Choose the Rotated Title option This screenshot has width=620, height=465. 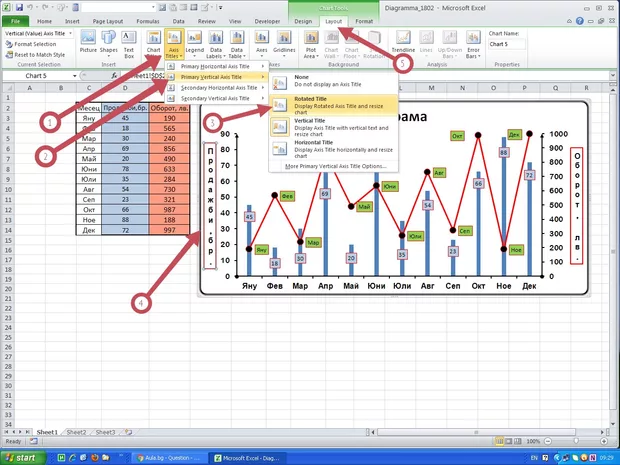(333, 105)
